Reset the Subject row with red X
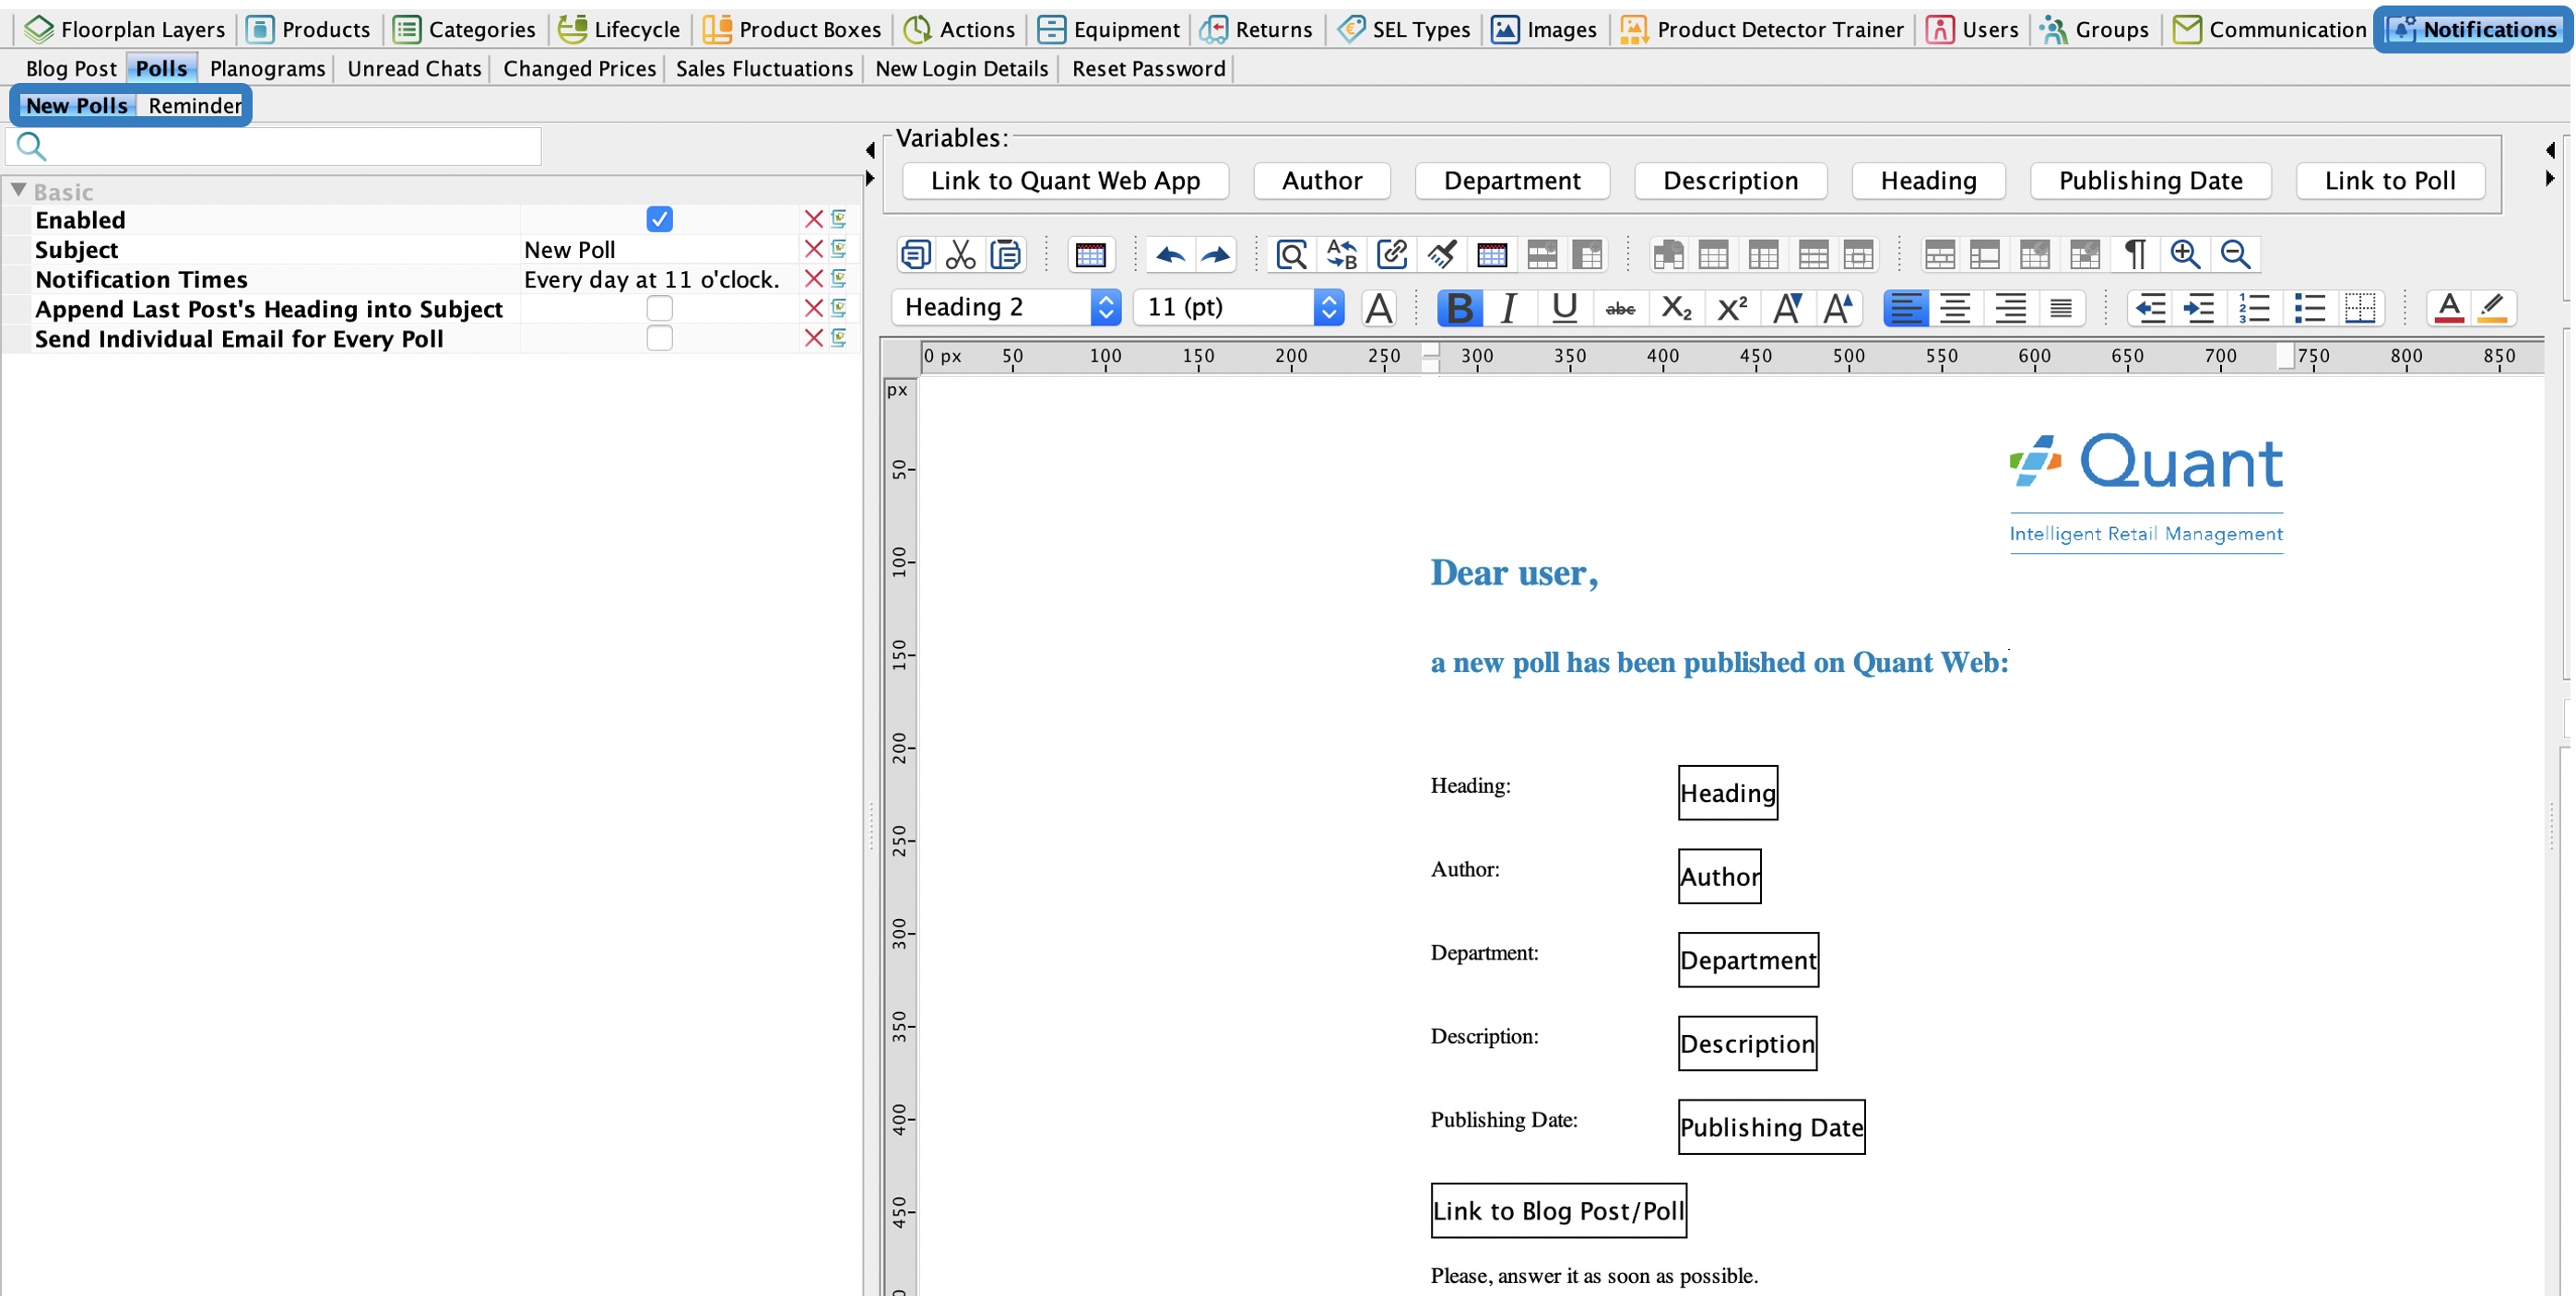 [x=813, y=249]
